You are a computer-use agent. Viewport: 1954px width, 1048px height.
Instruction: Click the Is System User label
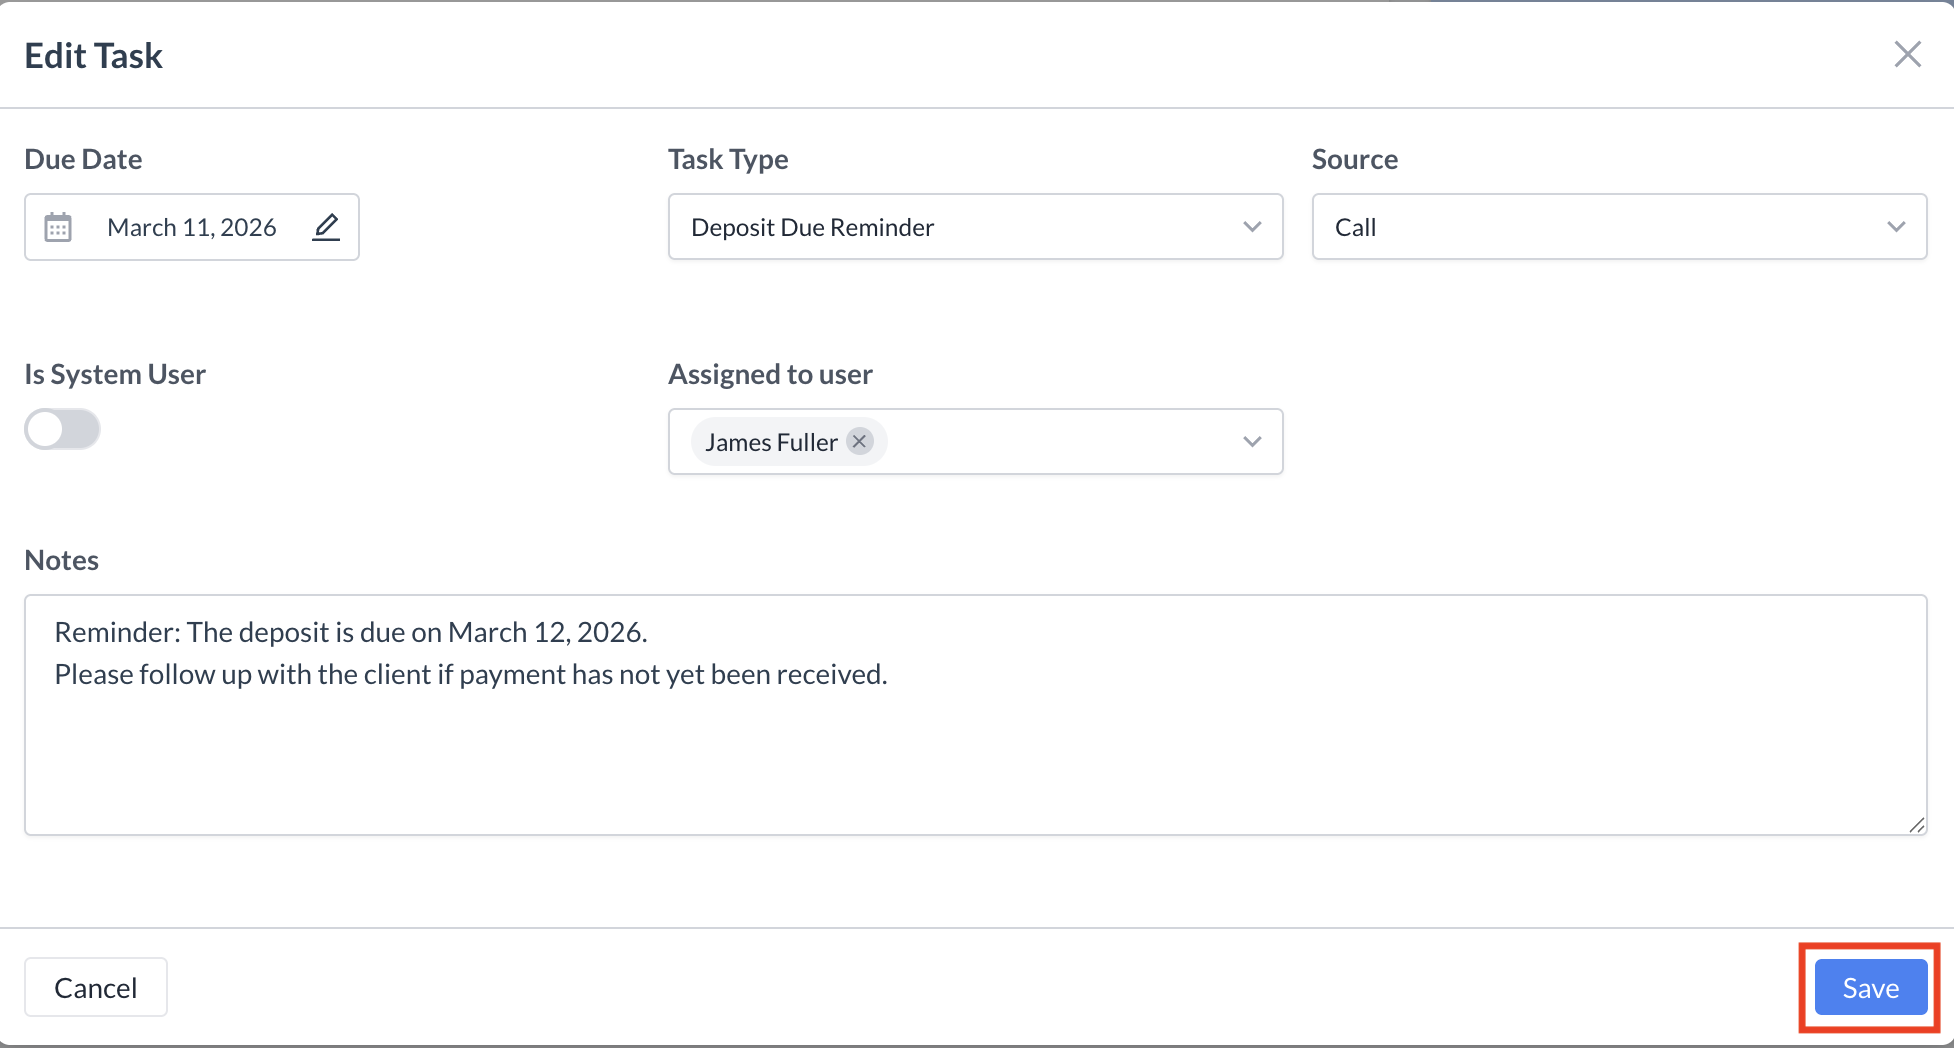tap(115, 374)
